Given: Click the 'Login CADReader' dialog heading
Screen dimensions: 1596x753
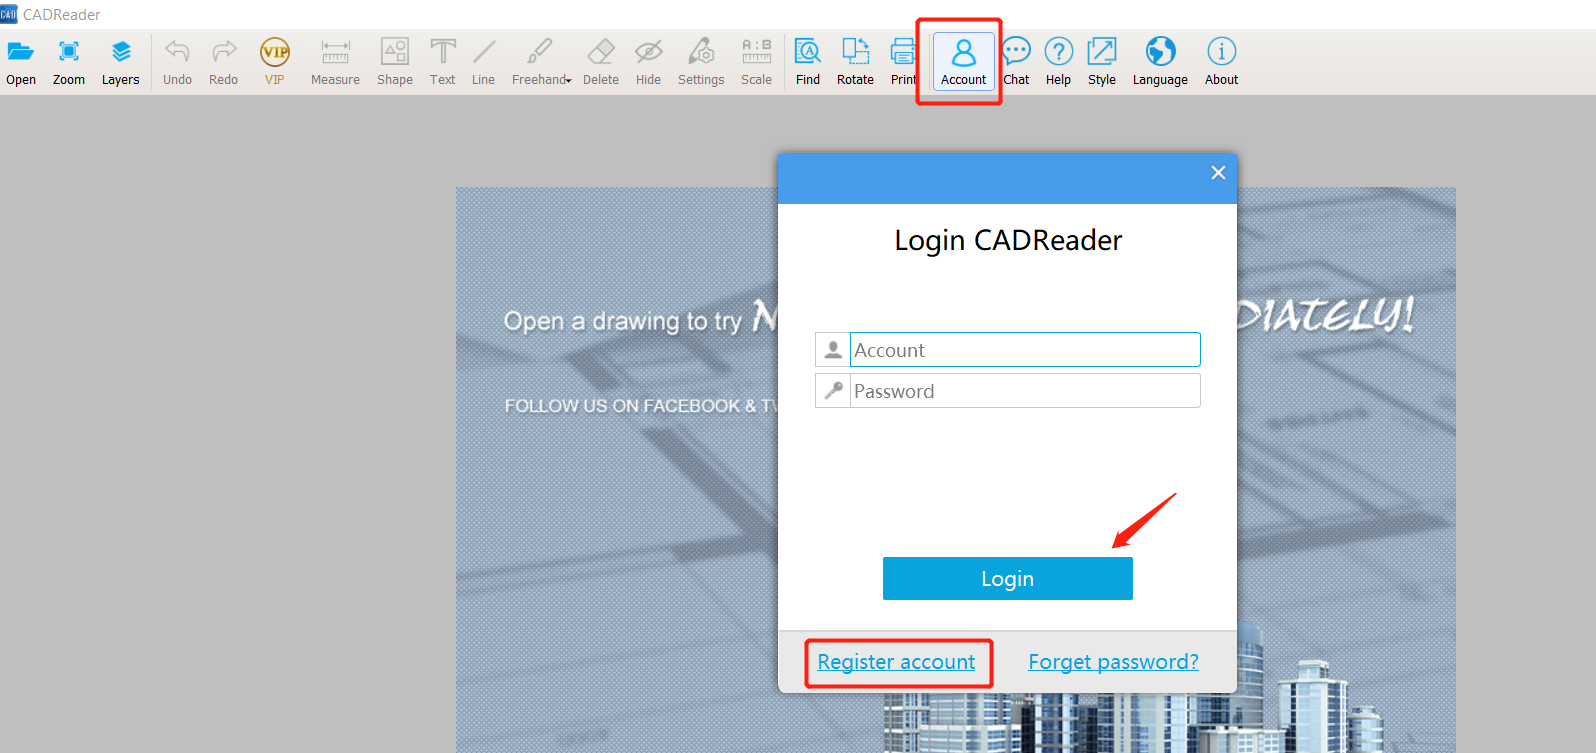Looking at the screenshot, I should pos(1008,240).
